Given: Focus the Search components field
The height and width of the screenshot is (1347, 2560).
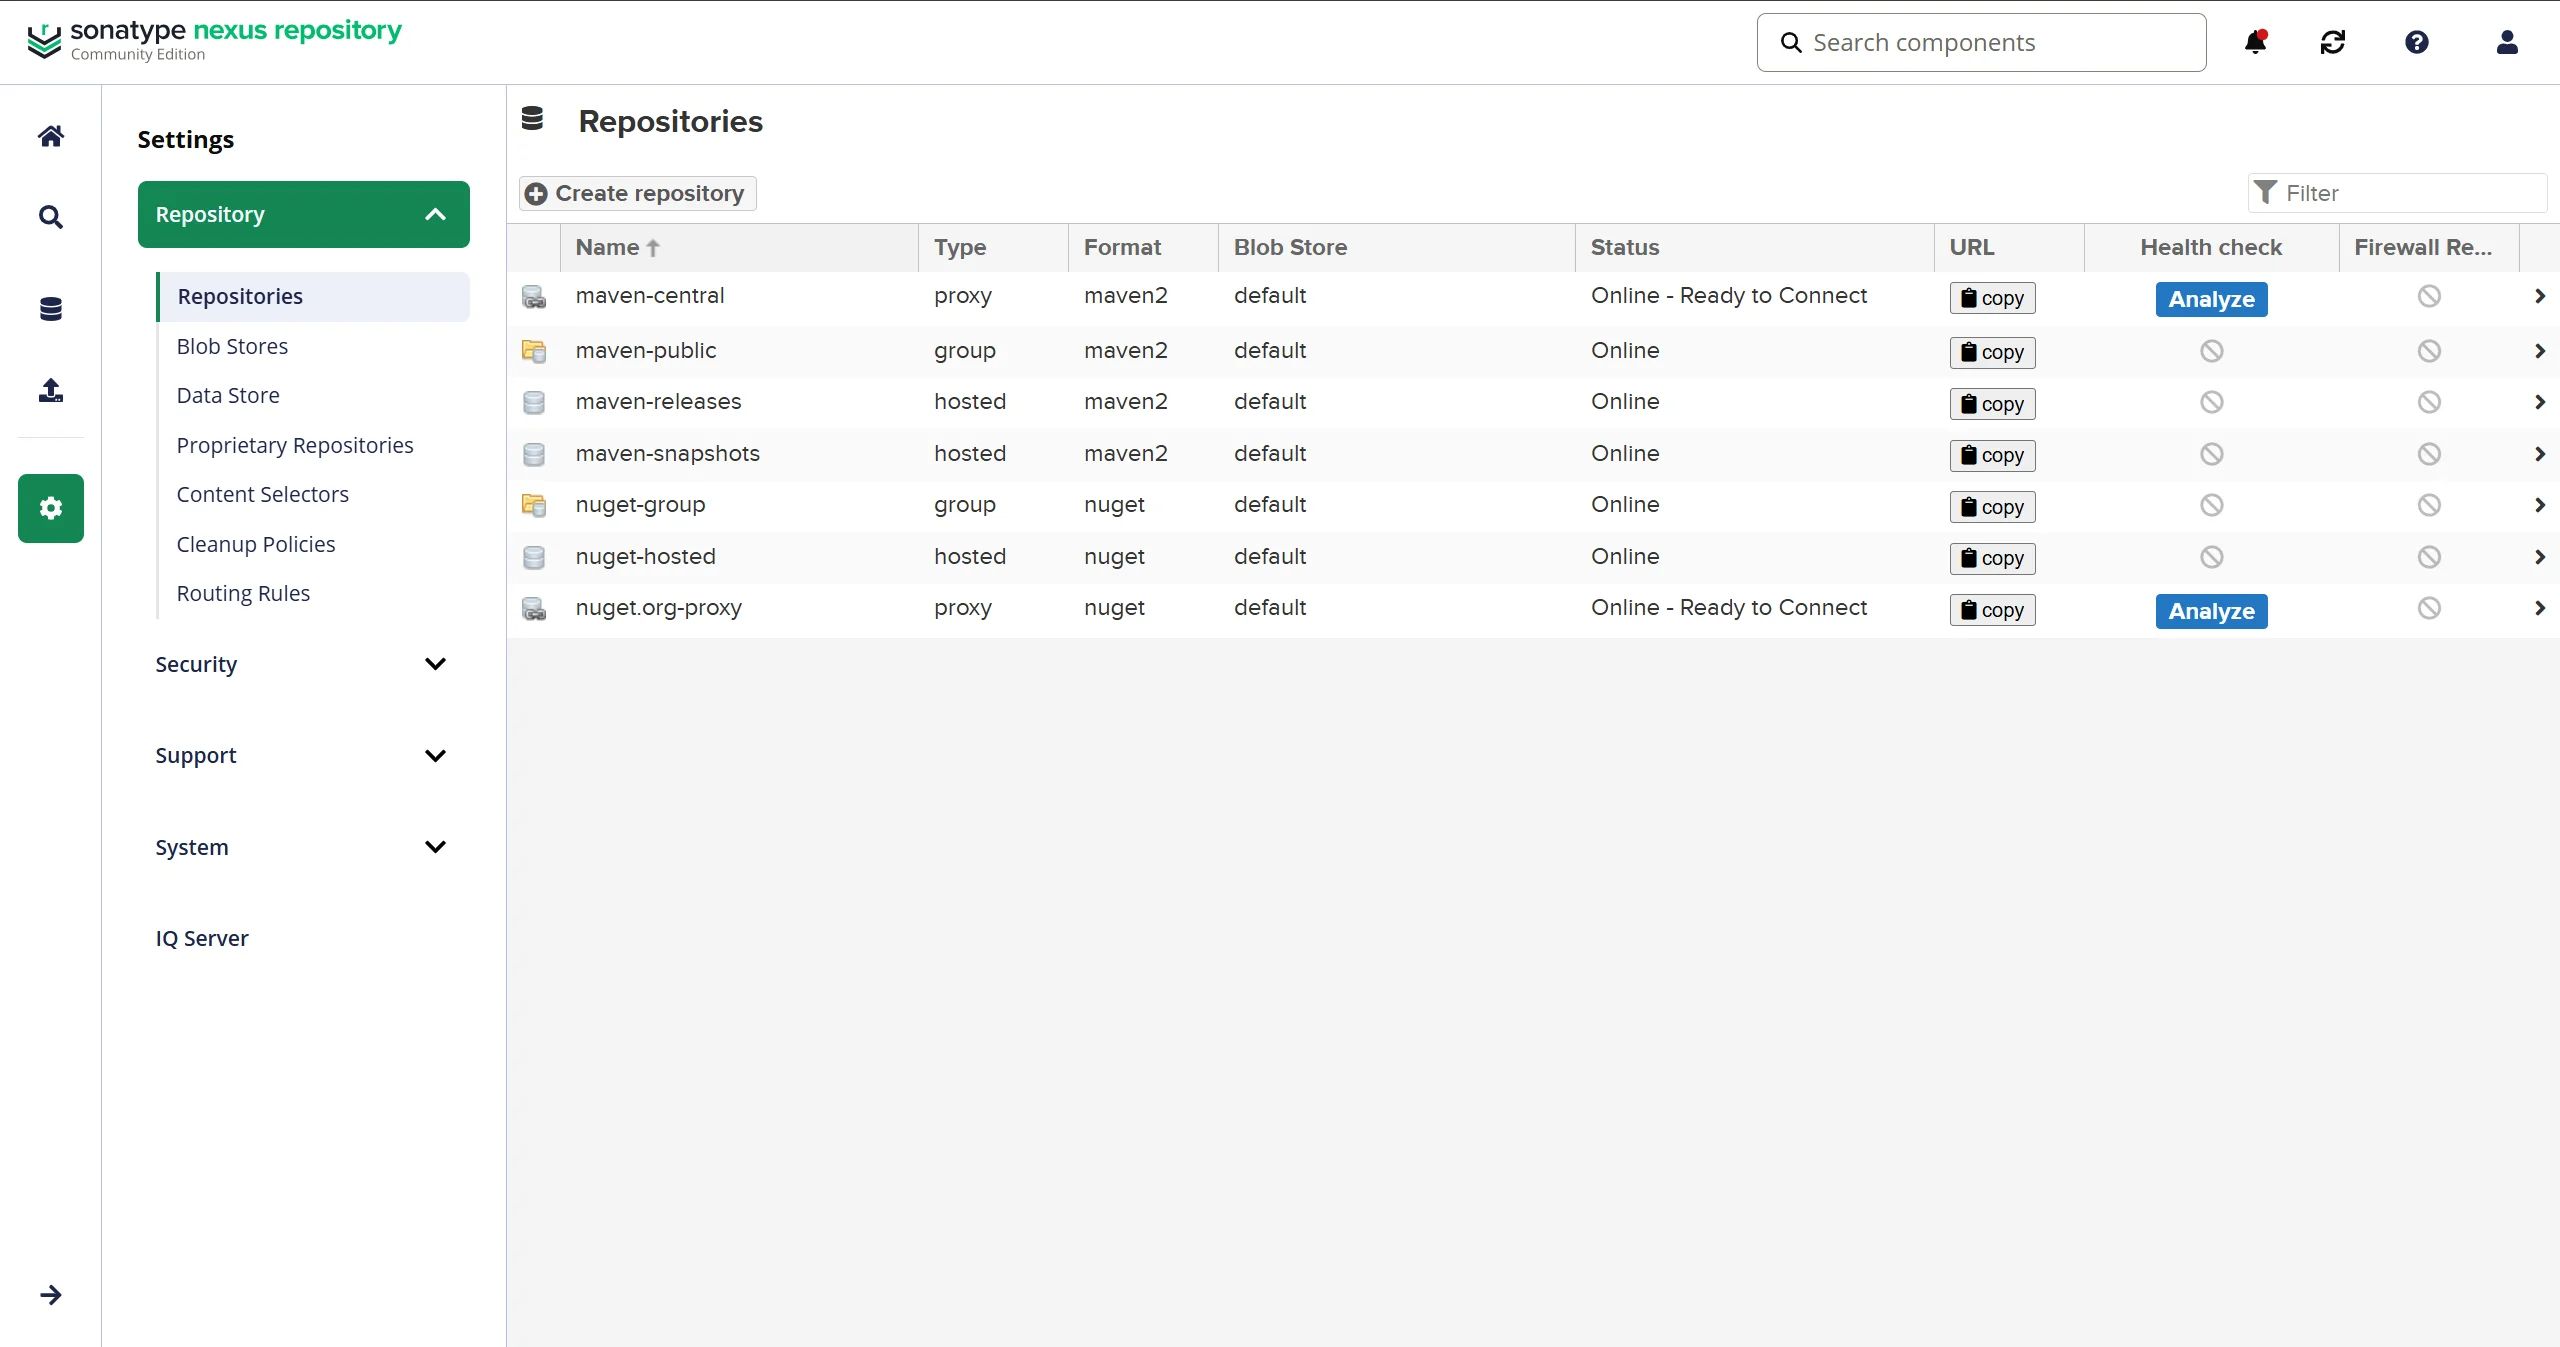Looking at the screenshot, I should pos(1981,42).
